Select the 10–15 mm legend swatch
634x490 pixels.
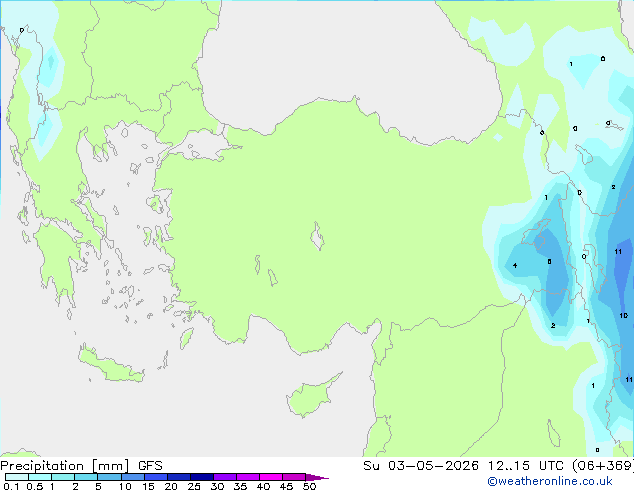[133, 477]
